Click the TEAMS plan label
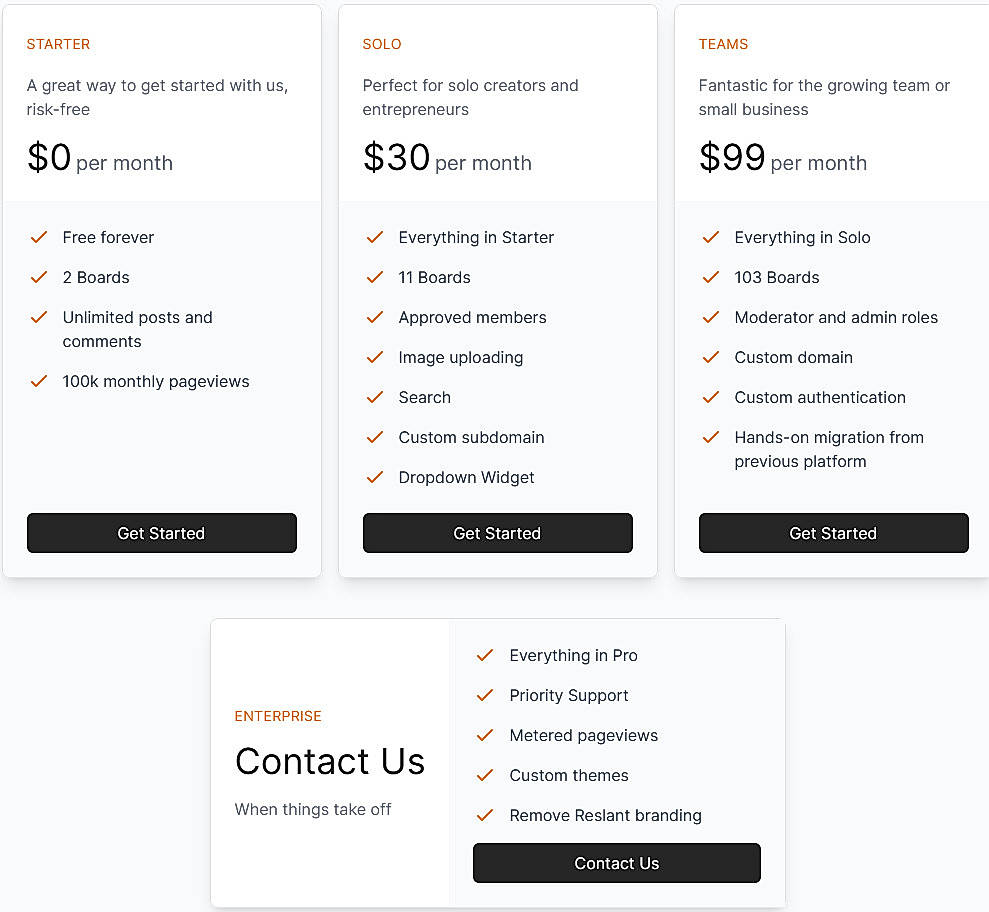 [x=723, y=44]
